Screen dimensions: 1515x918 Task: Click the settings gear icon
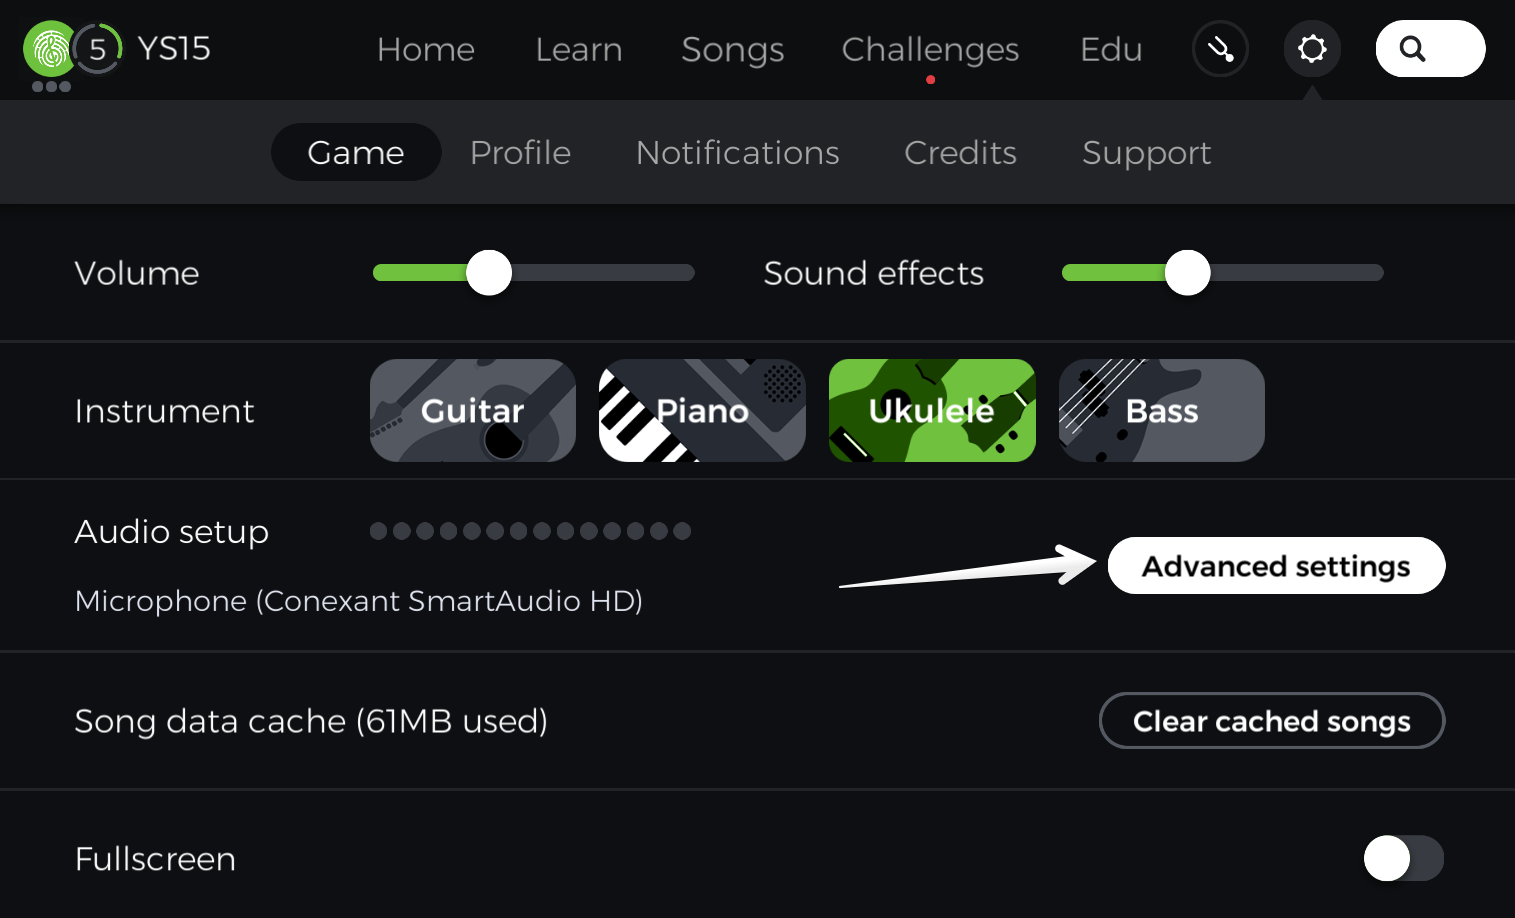click(x=1311, y=49)
